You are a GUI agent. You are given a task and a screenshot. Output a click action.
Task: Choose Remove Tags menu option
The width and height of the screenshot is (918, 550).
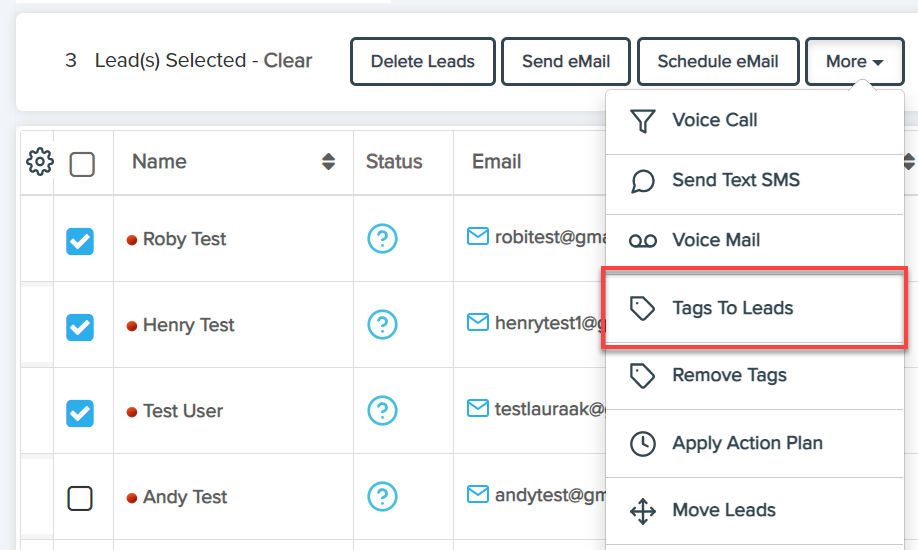pos(728,376)
